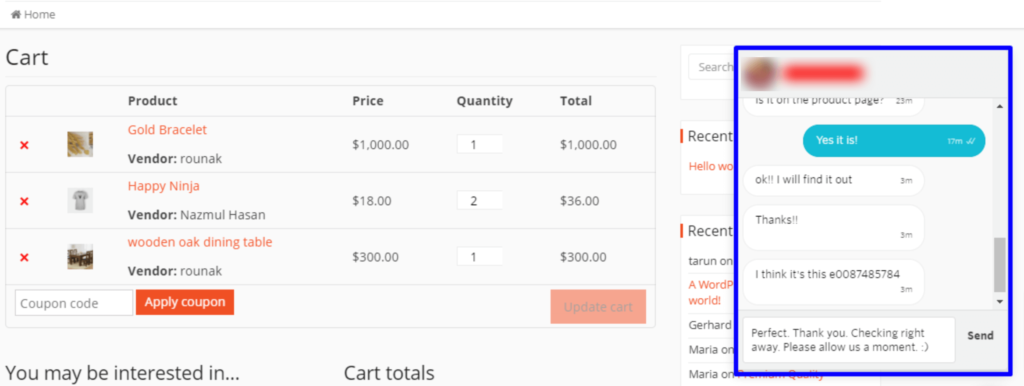
Task: Click chat user avatar in header
Action: (x=760, y=72)
